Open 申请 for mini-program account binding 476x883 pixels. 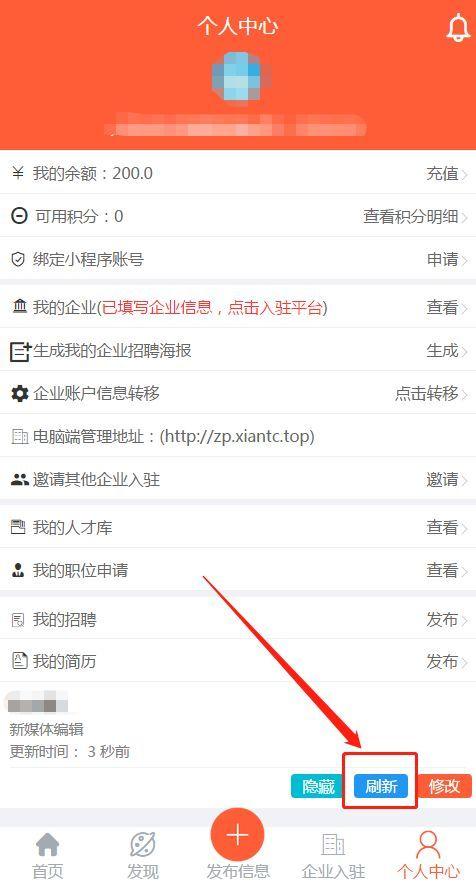446,260
